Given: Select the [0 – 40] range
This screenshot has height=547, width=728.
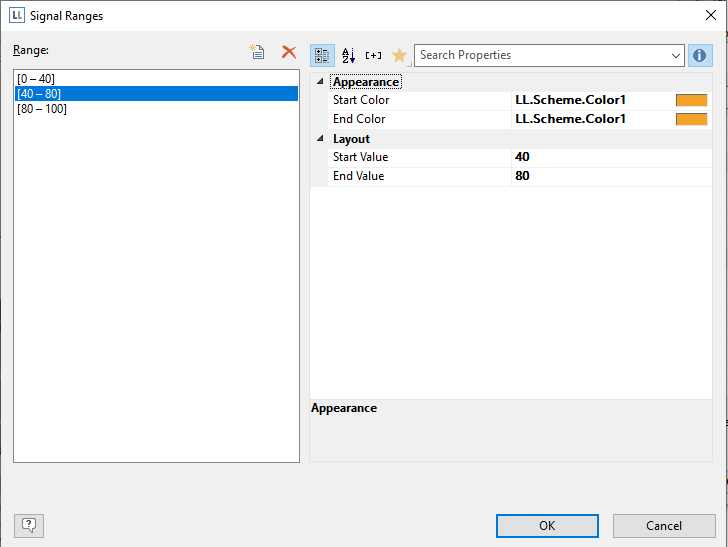Looking at the screenshot, I should pyautogui.click(x=36, y=78).
